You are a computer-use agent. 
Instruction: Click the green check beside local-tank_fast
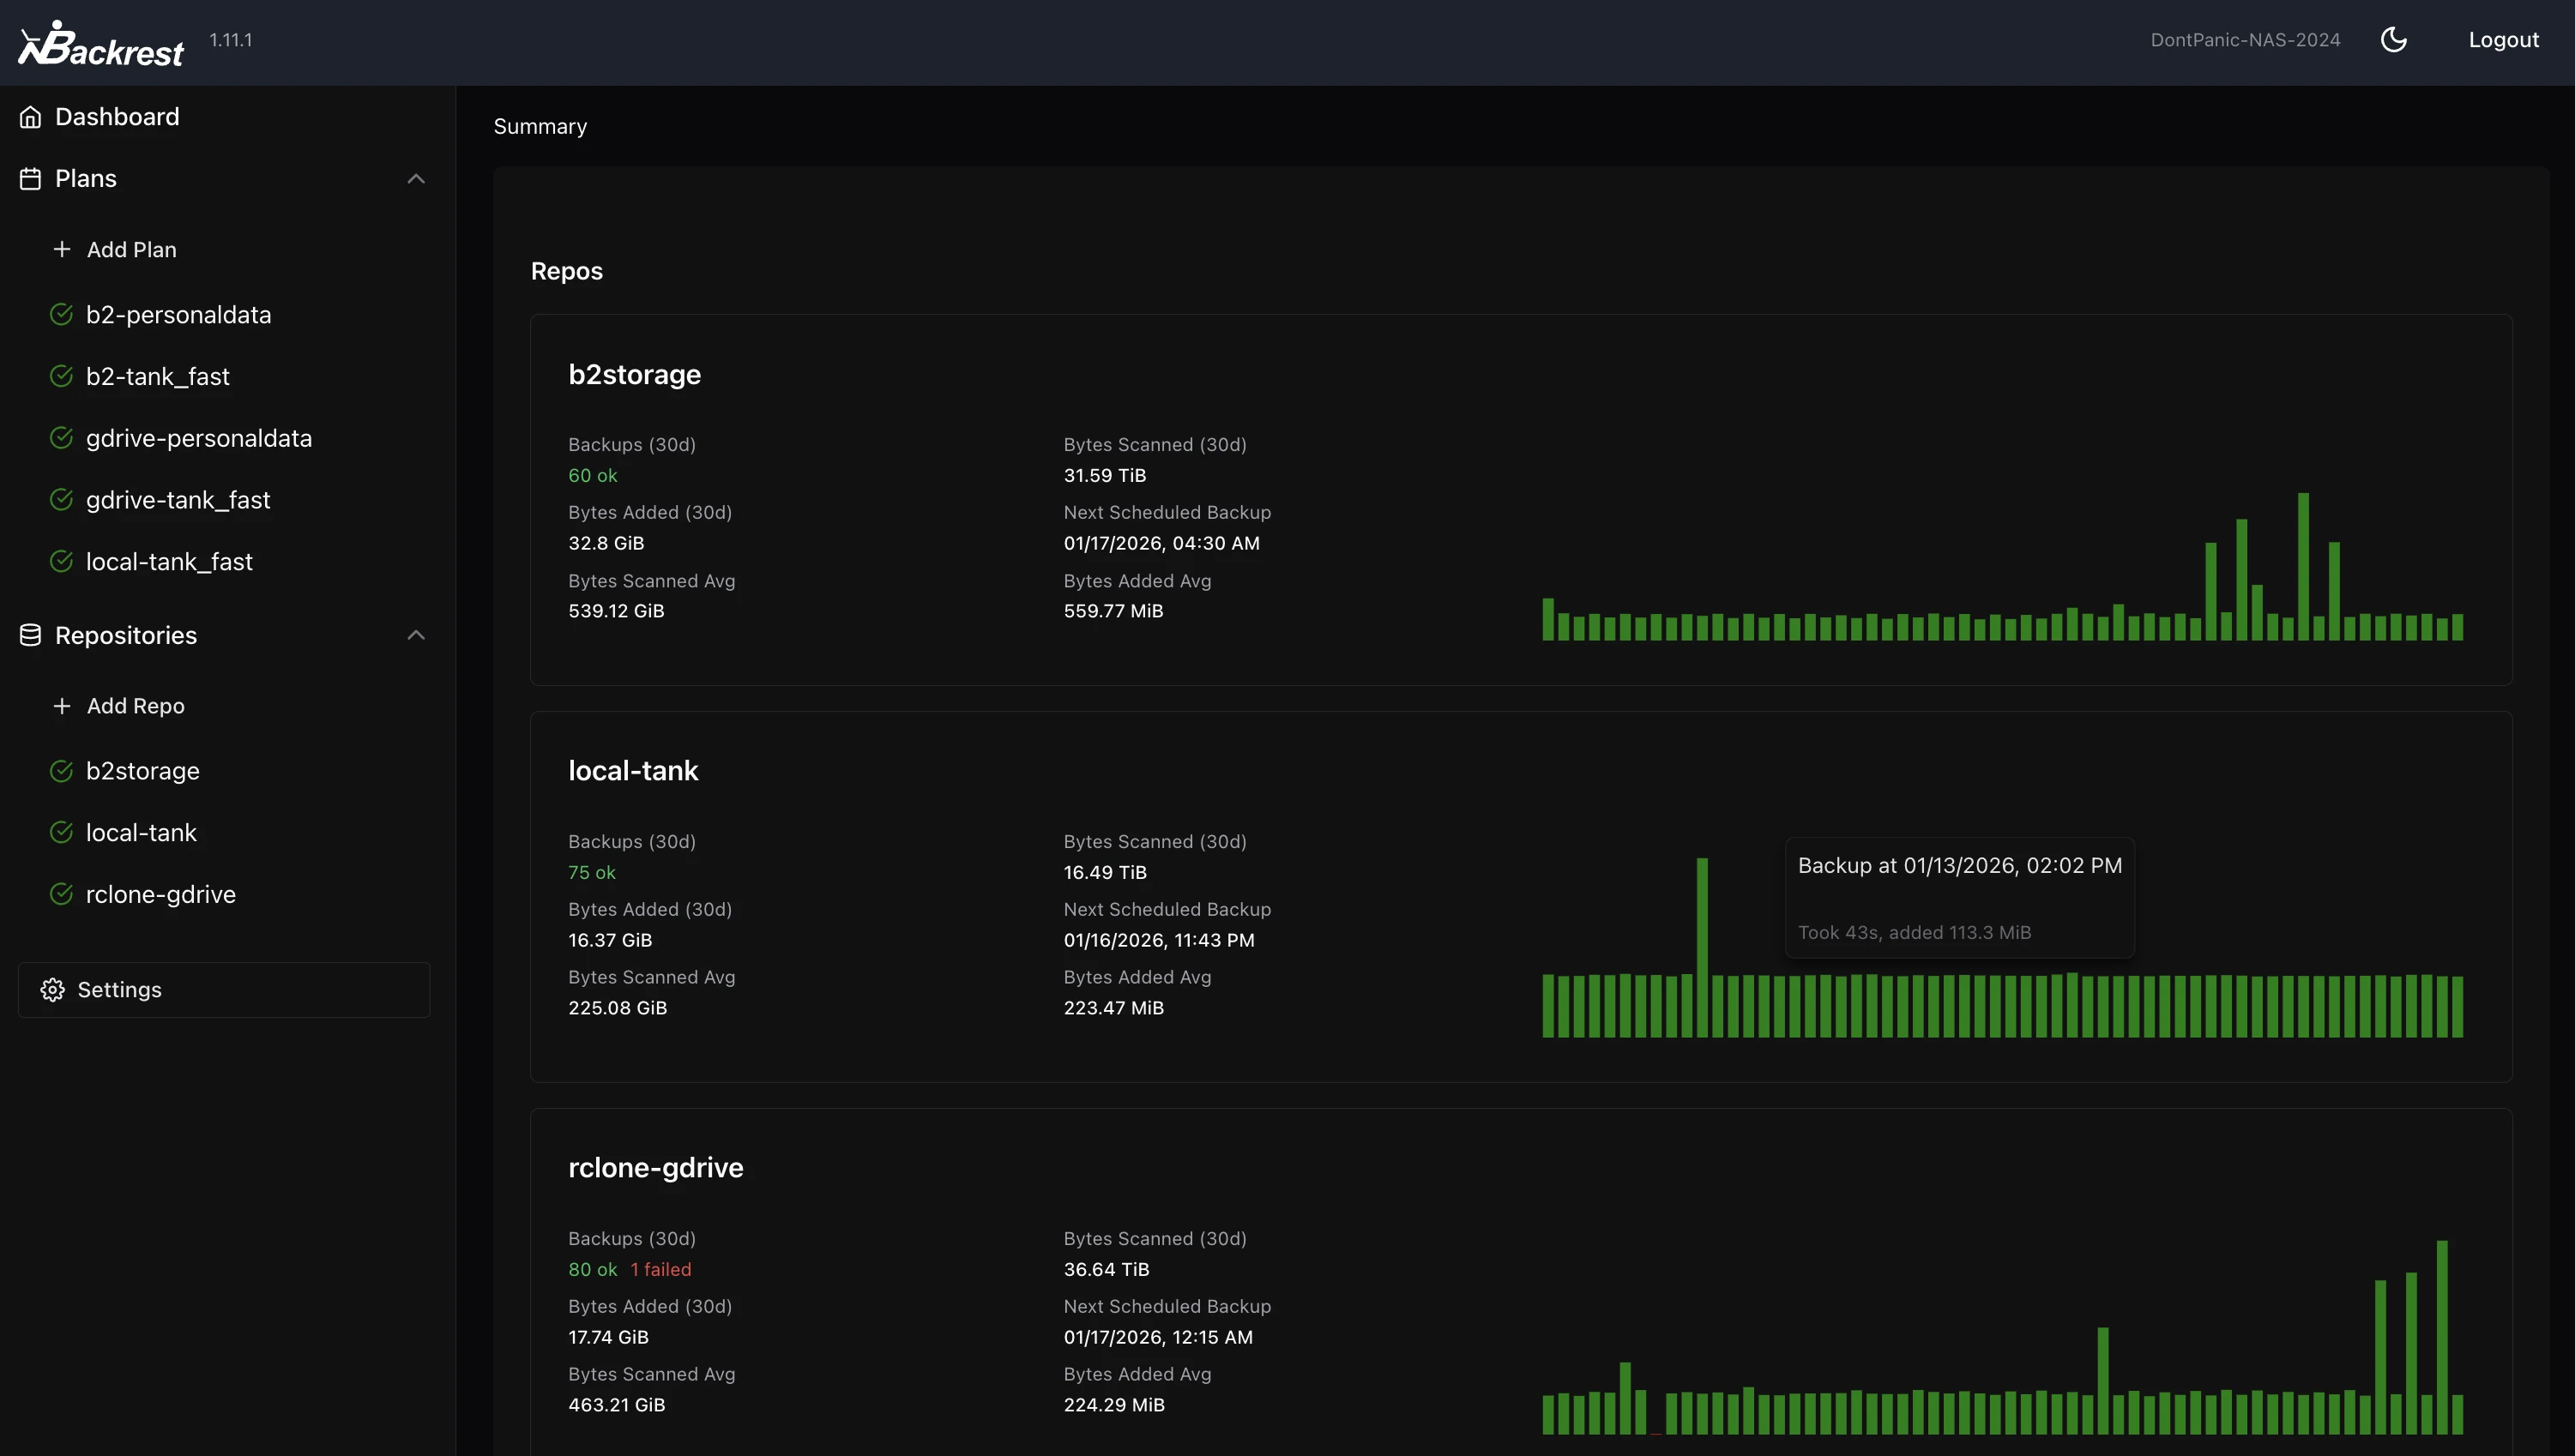[61, 561]
